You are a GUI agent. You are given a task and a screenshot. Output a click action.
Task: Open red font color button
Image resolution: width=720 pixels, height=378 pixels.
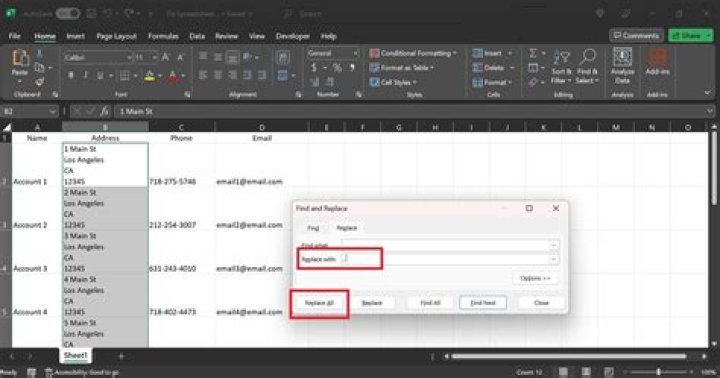(x=173, y=75)
